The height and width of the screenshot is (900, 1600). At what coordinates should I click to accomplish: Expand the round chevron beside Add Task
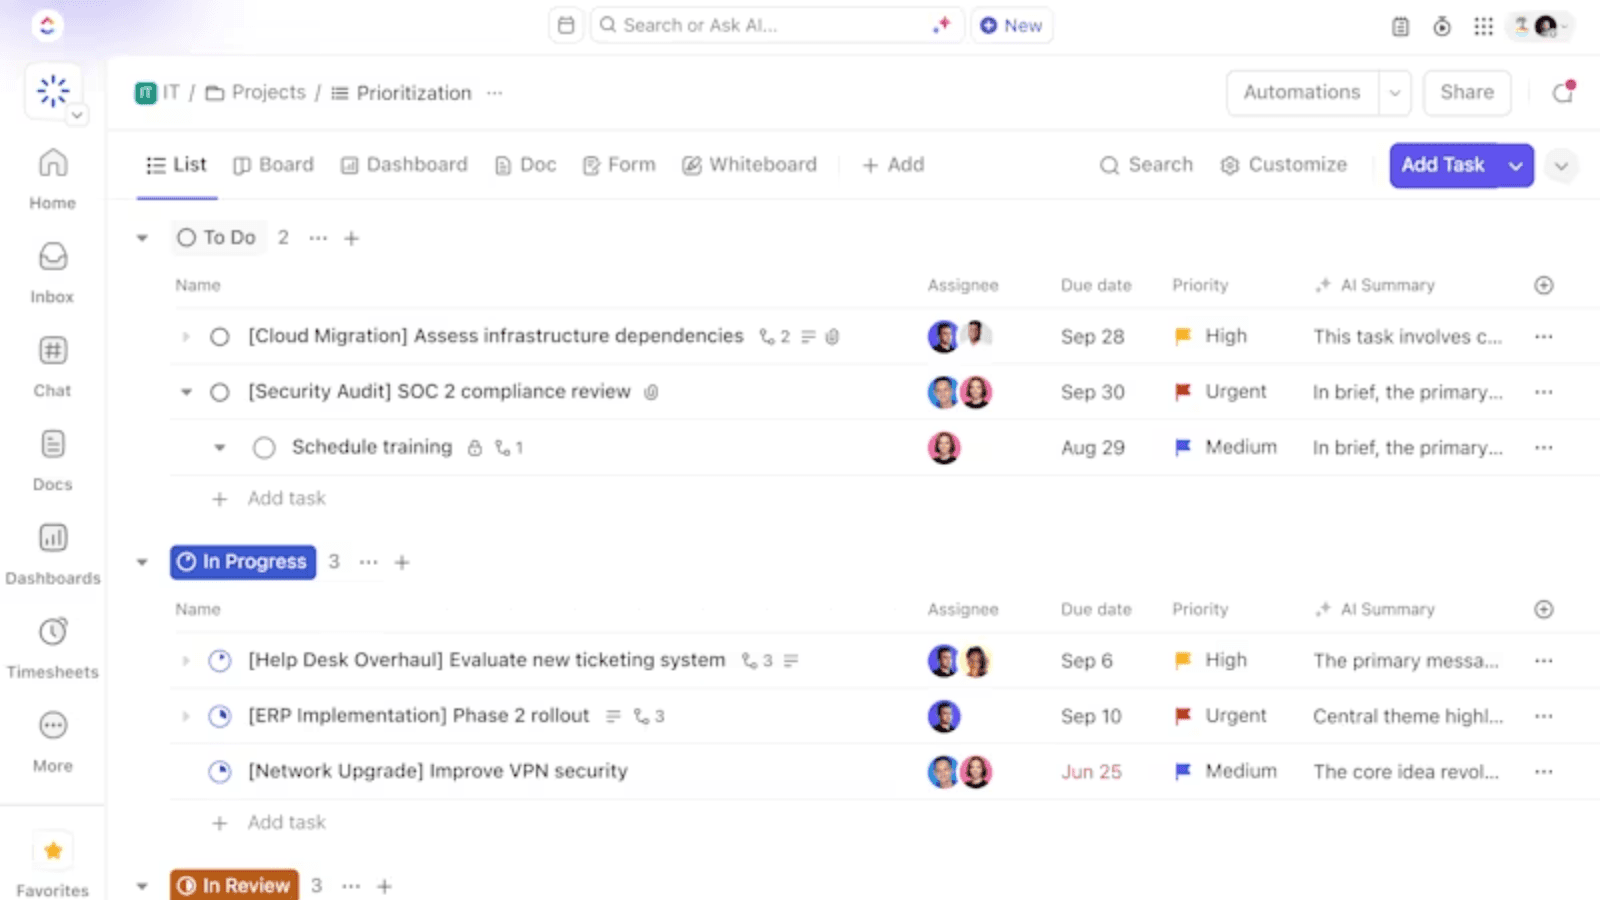(x=1561, y=166)
